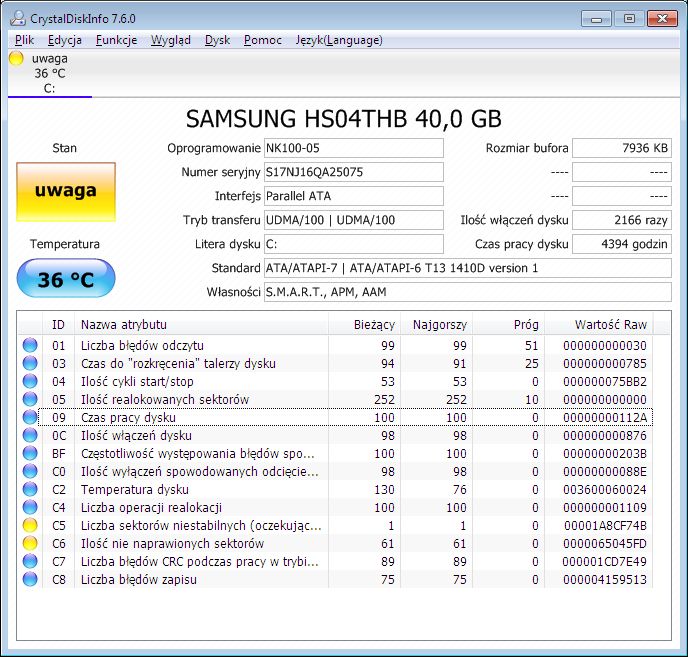Click blue status icon for attribute BF
The height and width of the screenshot is (657, 688).
tap(30, 453)
